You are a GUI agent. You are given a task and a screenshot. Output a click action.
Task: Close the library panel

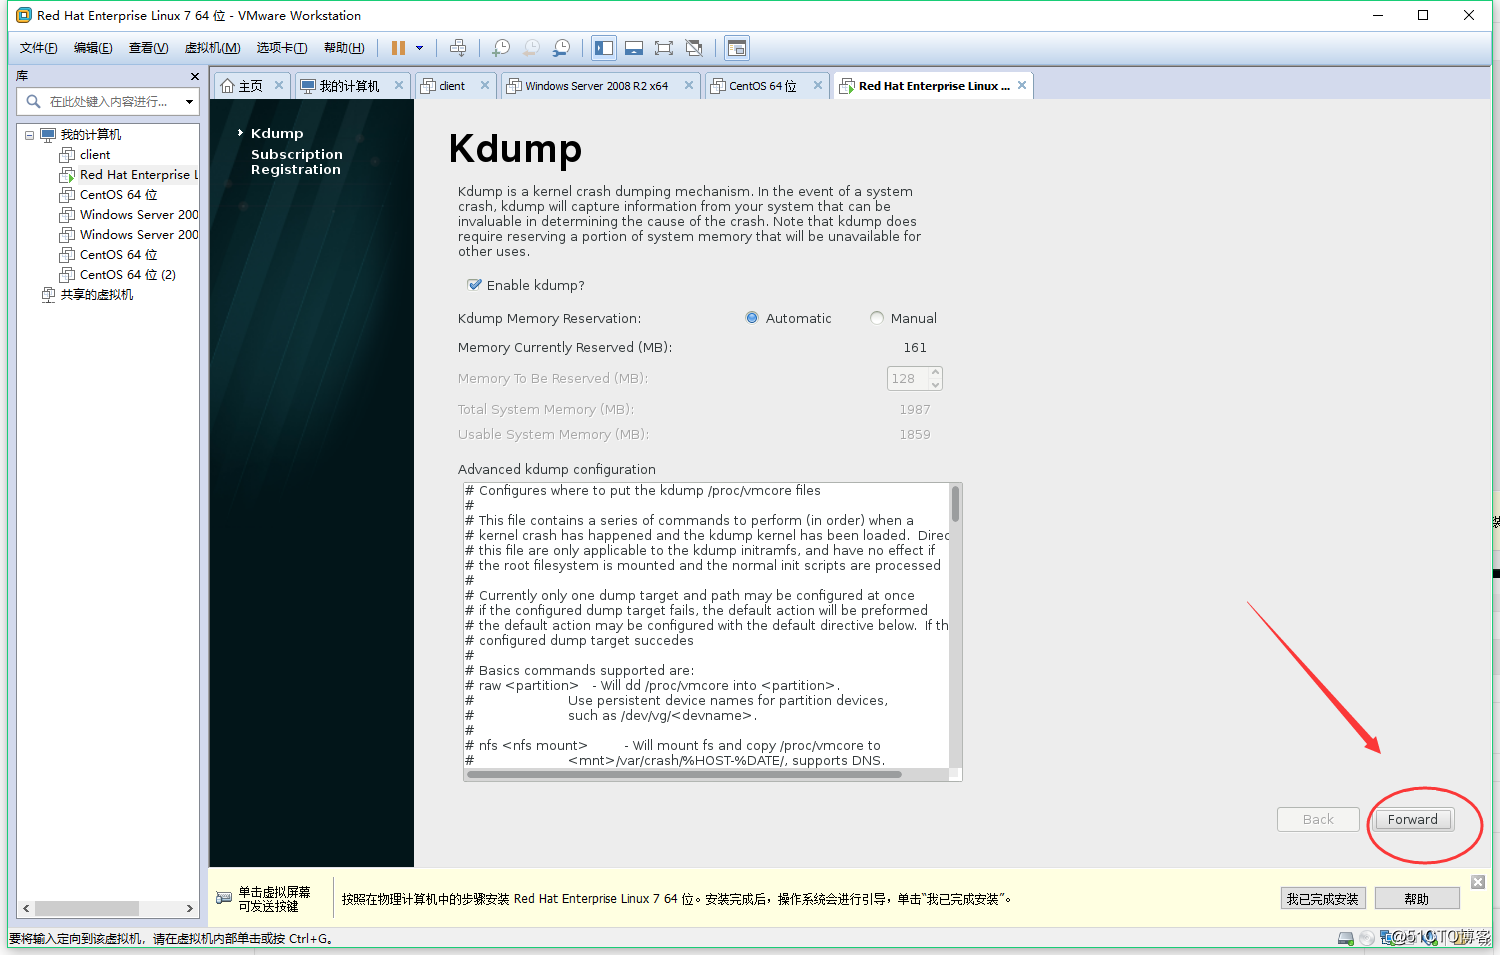[x=194, y=76]
